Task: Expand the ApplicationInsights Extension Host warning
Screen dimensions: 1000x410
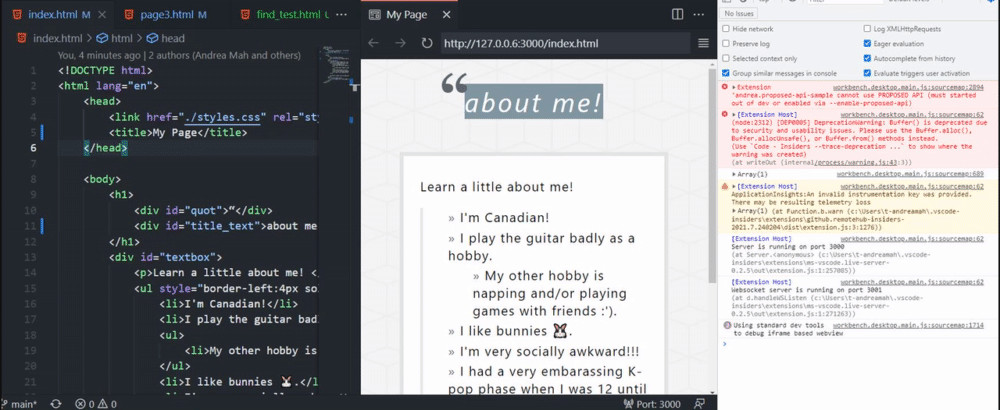Action: pyautogui.click(x=734, y=186)
